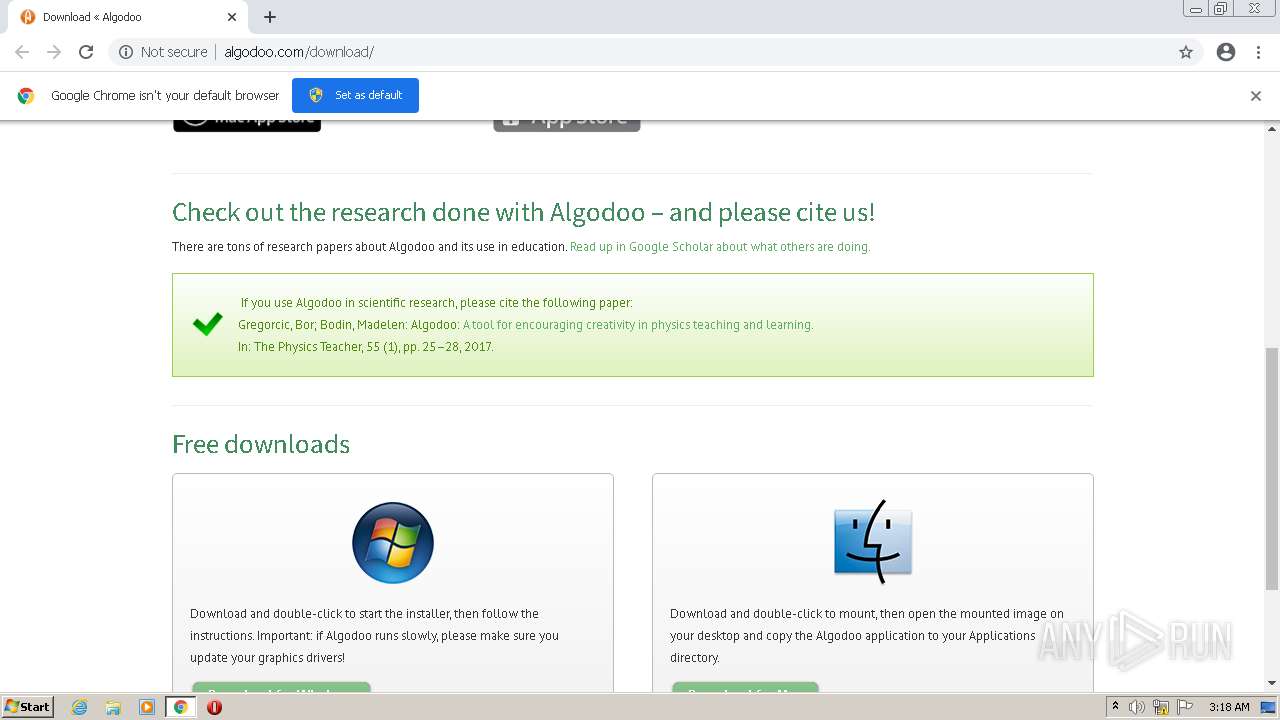The height and width of the screenshot is (720, 1280).
Task: Click the Download for Windows button
Action: coord(281,688)
